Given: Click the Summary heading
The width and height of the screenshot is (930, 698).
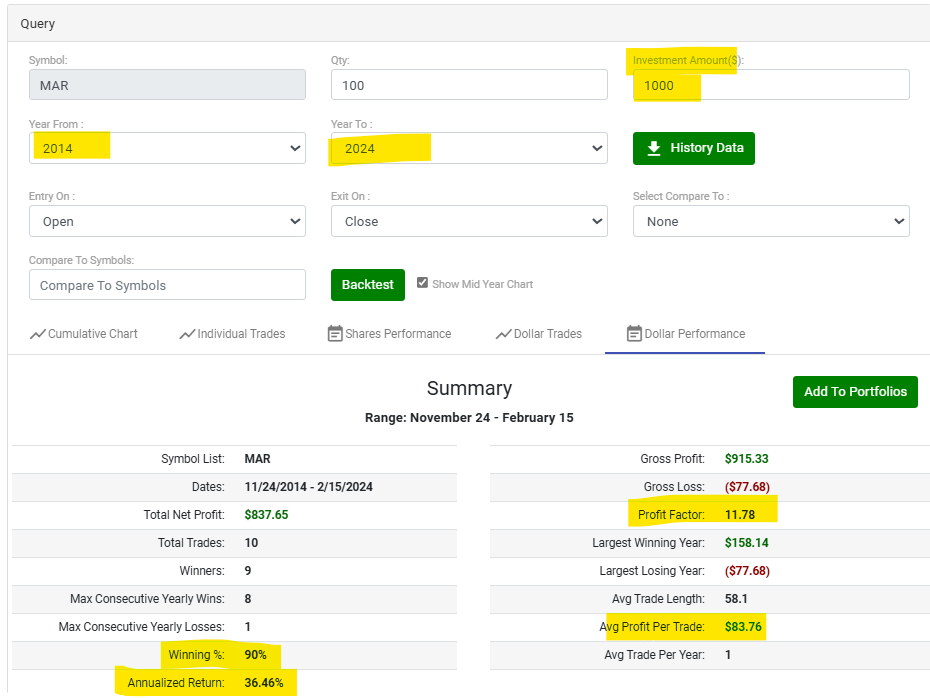Looking at the screenshot, I should (469, 388).
